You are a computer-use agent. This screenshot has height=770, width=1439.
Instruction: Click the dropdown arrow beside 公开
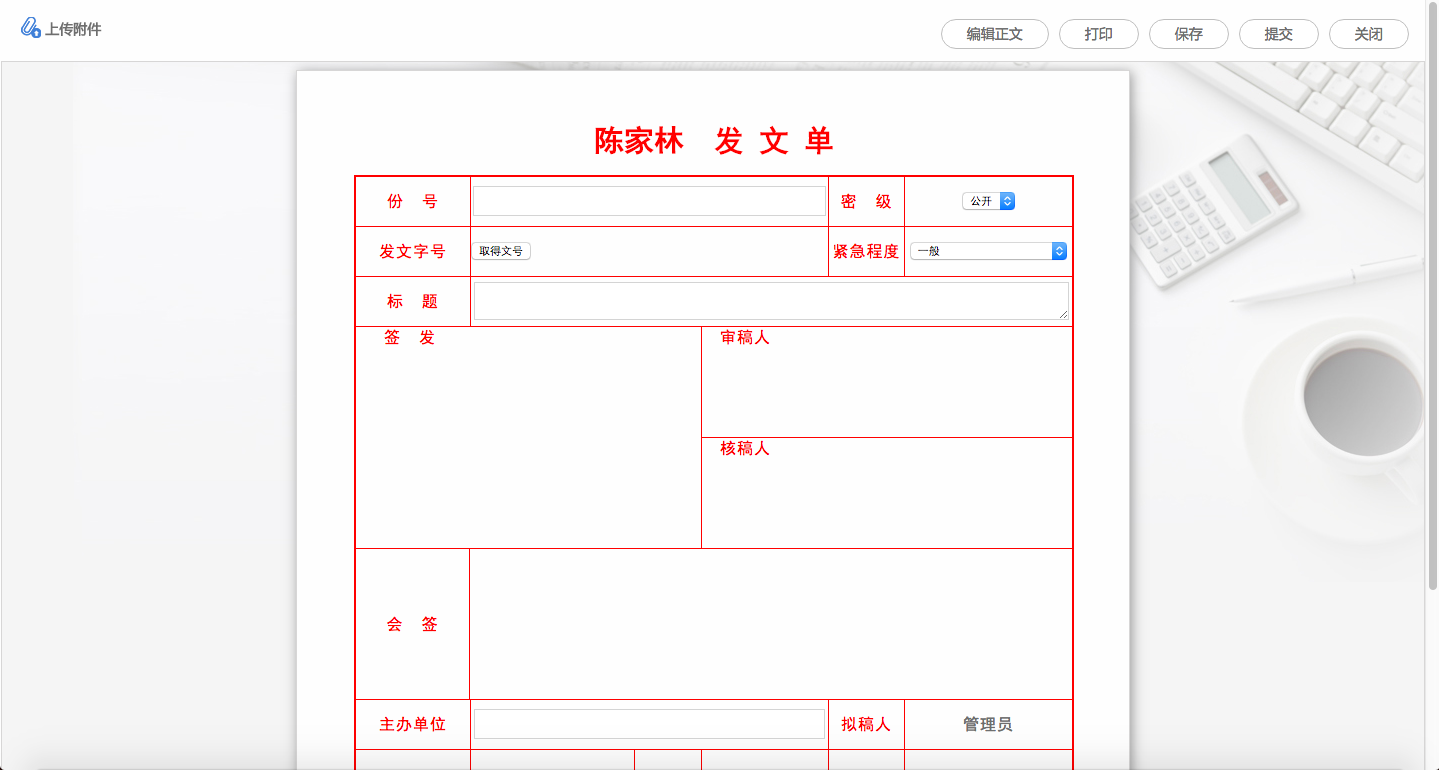click(x=1008, y=200)
